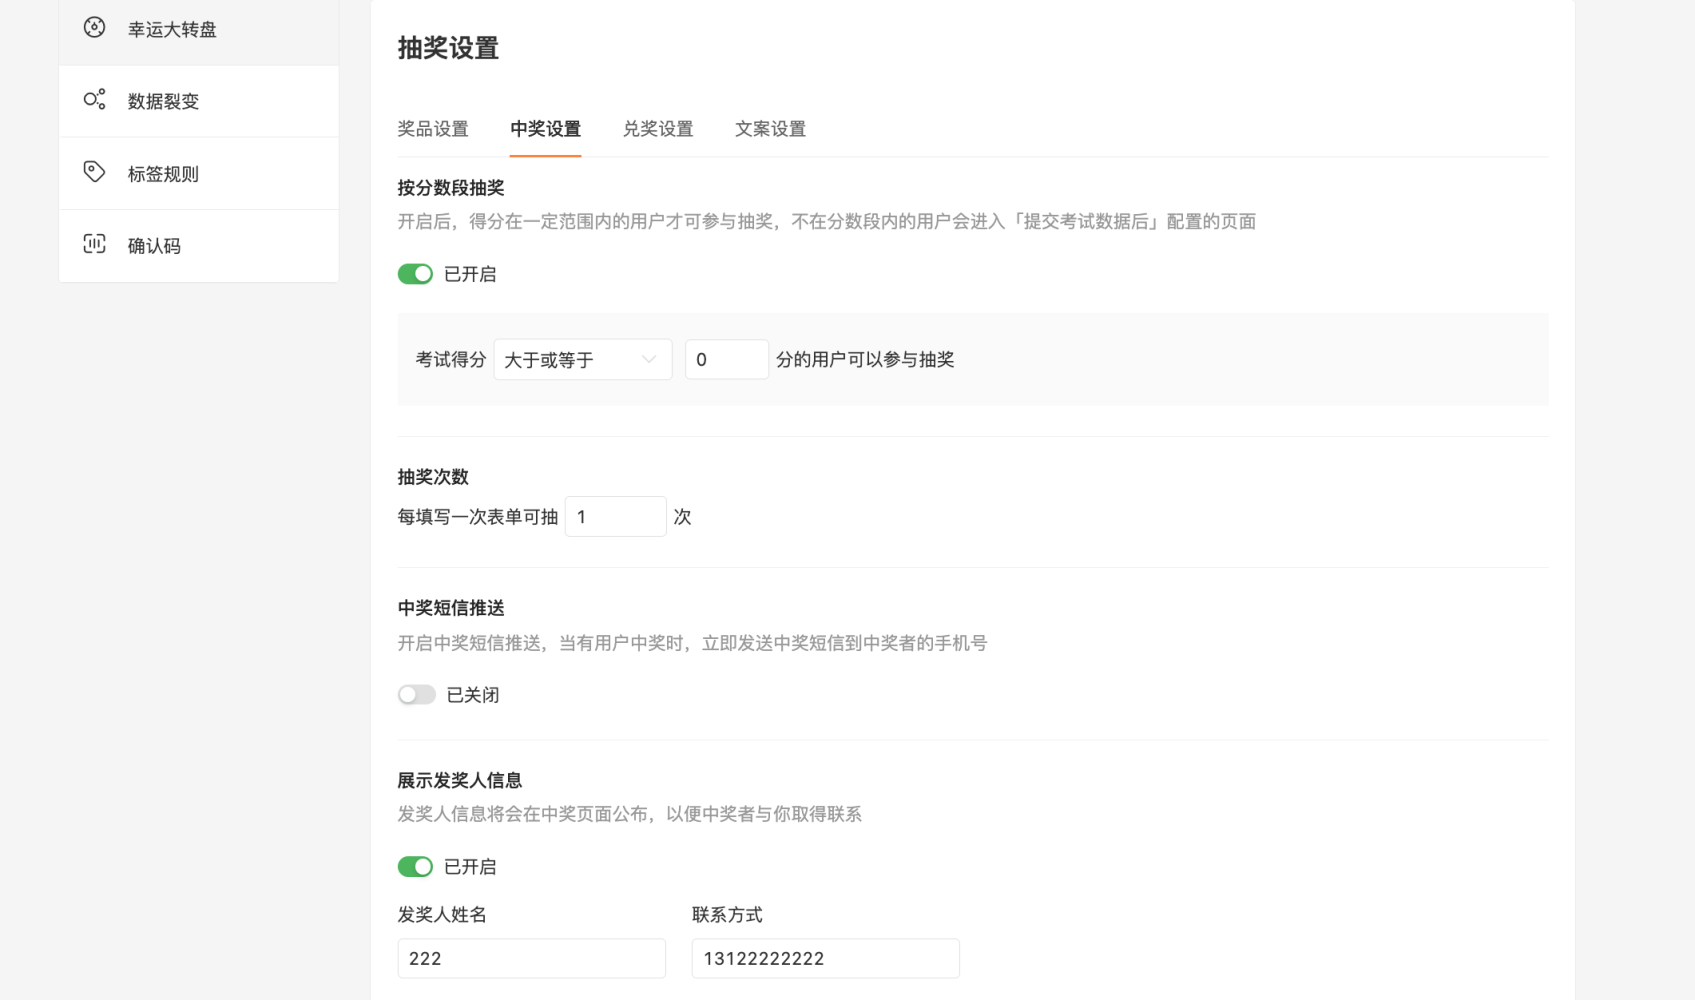Click the 考试得分 score value field
The width and height of the screenshot is (1695, 1000).
pos(727,360)
